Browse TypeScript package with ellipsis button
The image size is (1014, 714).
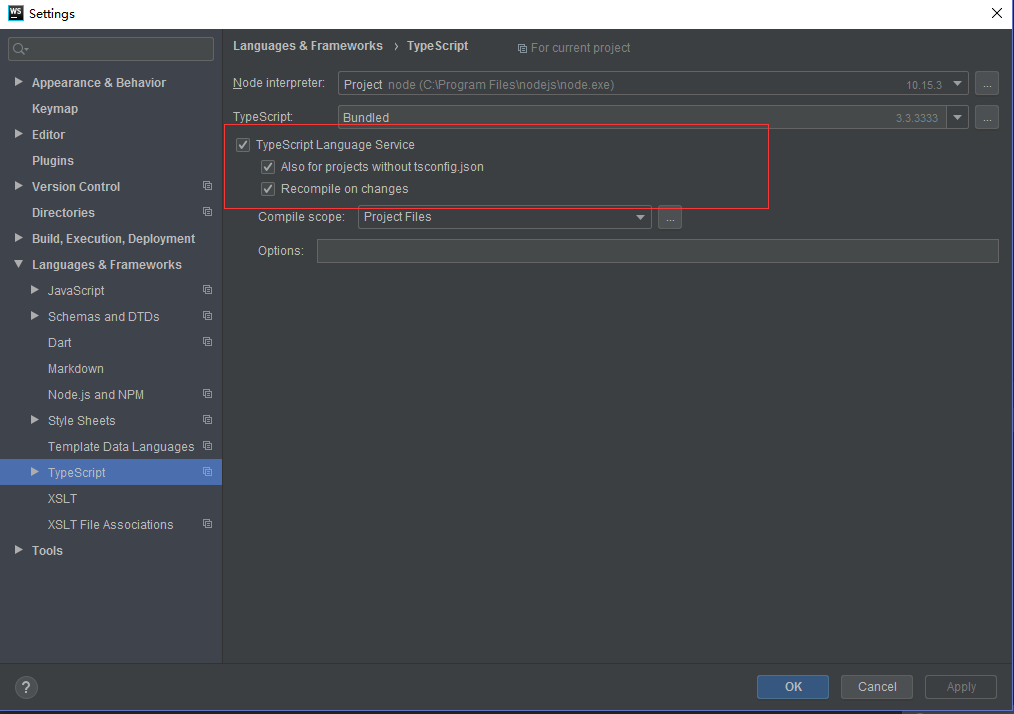[987, 117]
